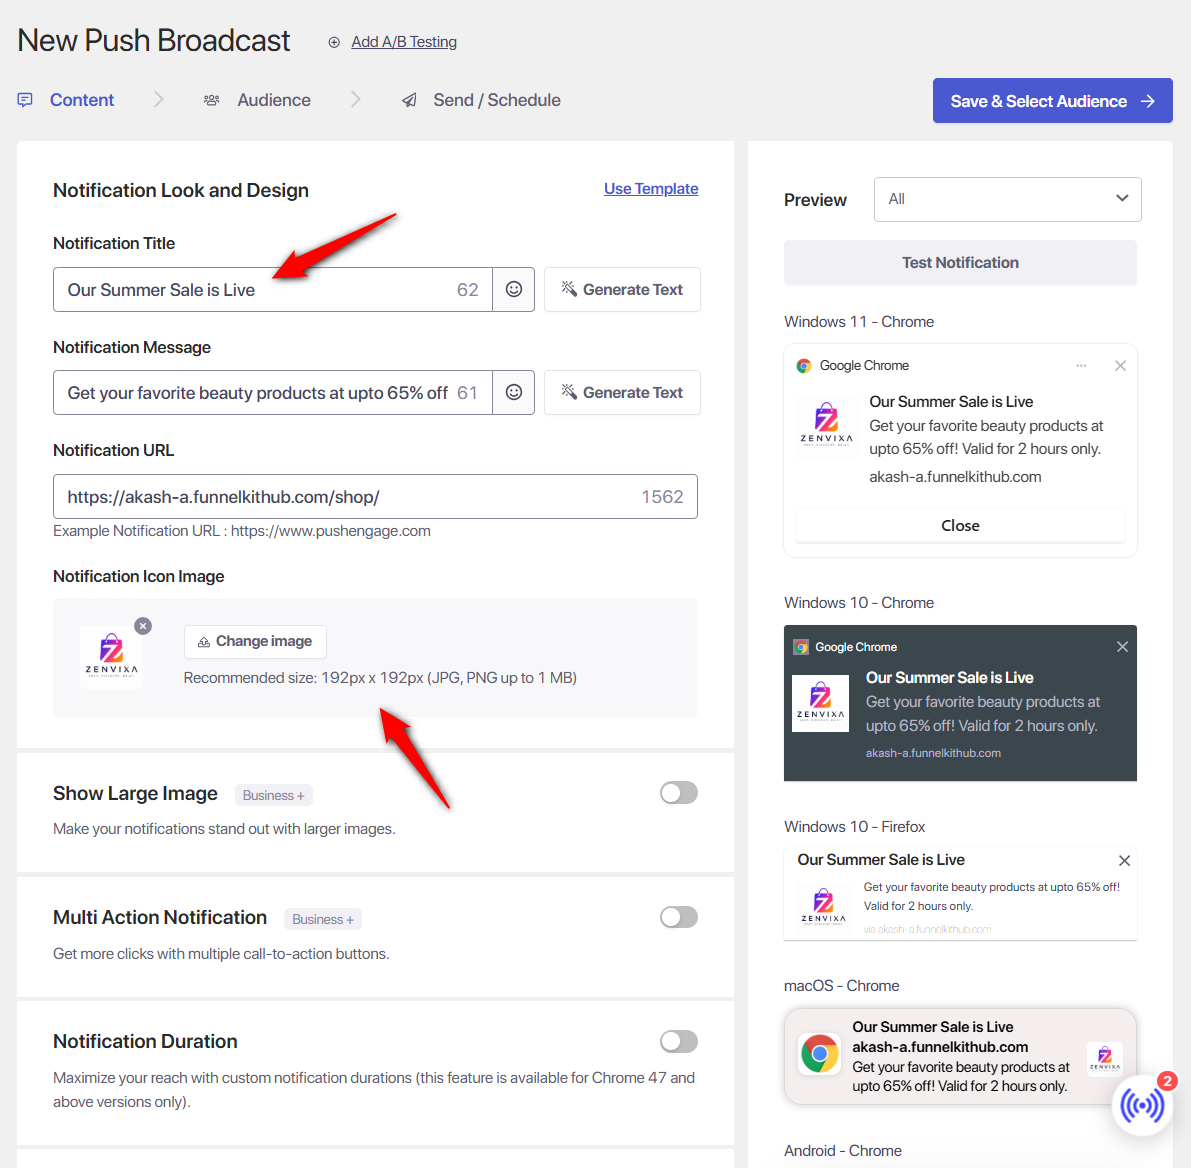
Task: Click the Change image button
Action: tap(255, 642)
